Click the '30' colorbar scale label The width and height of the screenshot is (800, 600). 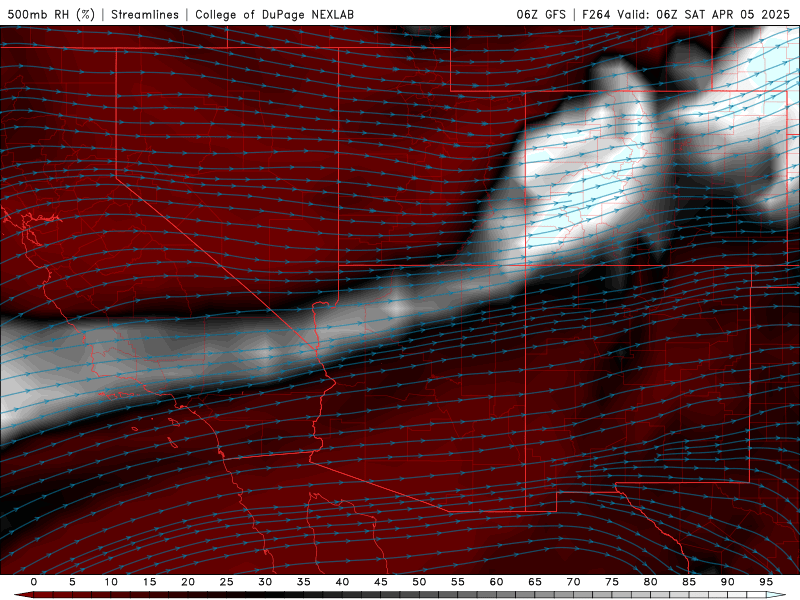click(x=265, y=582)
